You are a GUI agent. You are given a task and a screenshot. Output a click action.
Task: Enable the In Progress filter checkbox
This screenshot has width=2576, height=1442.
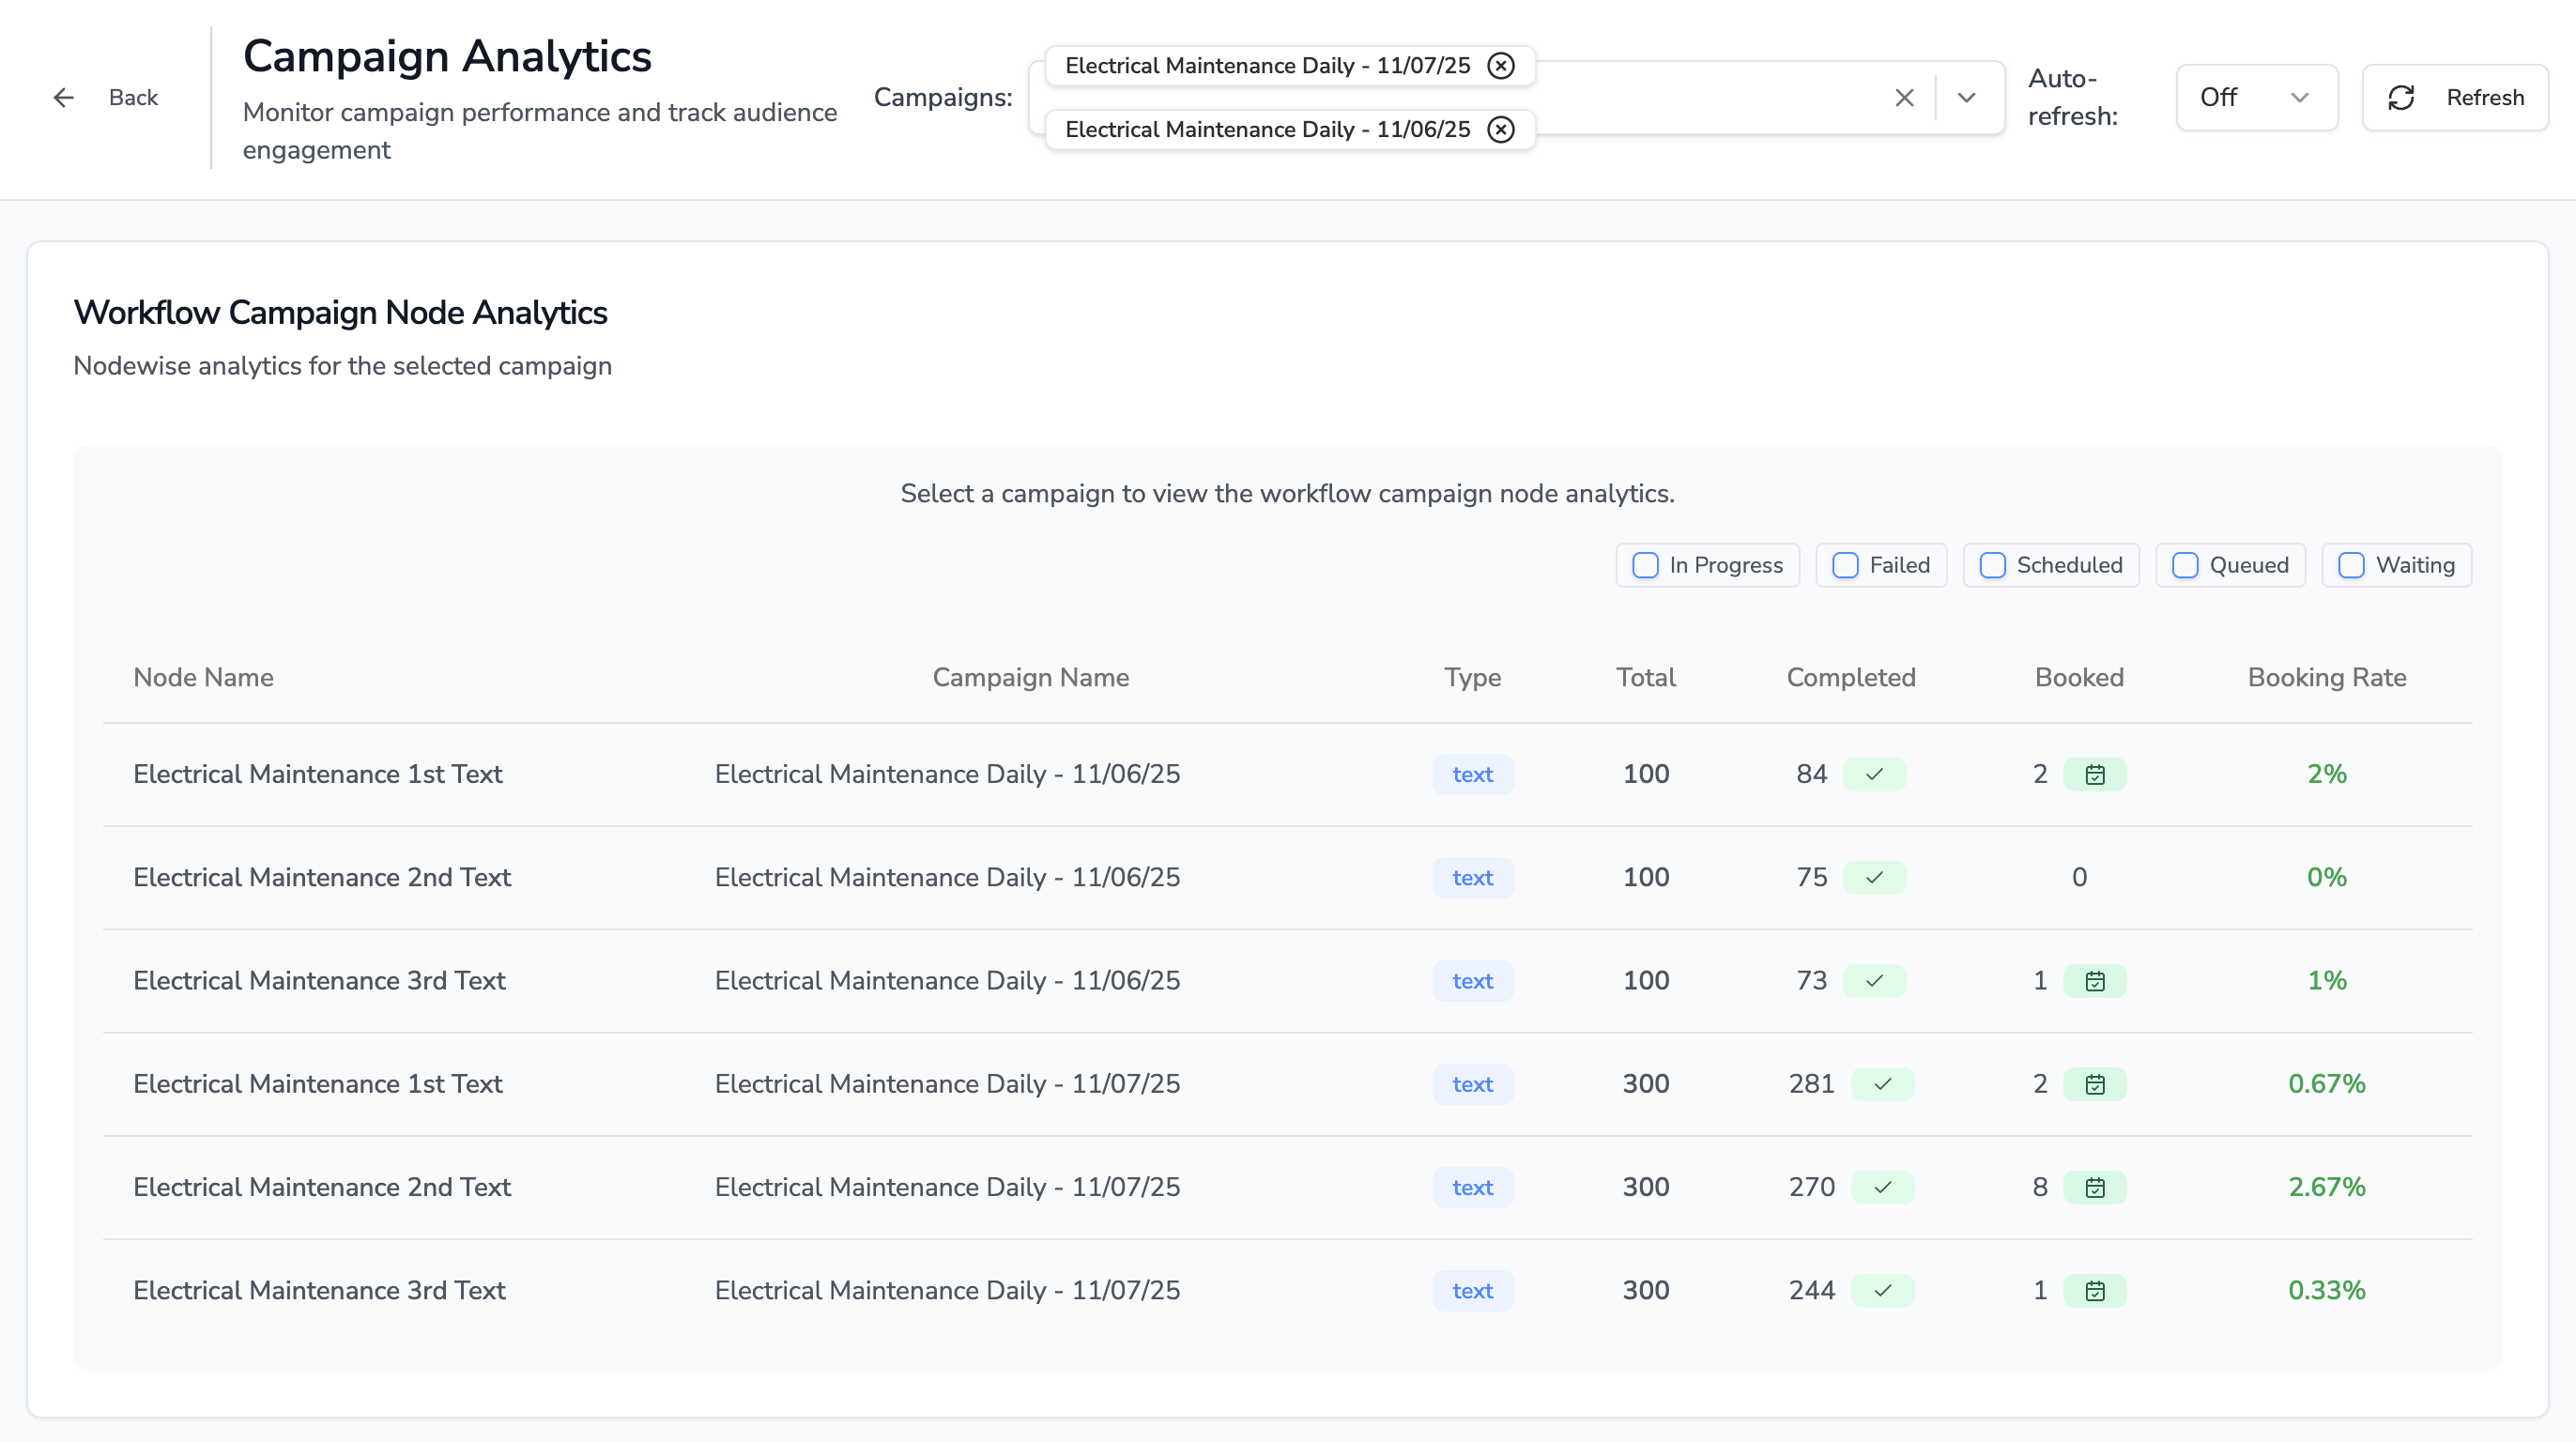click(x=1645, y=565)
